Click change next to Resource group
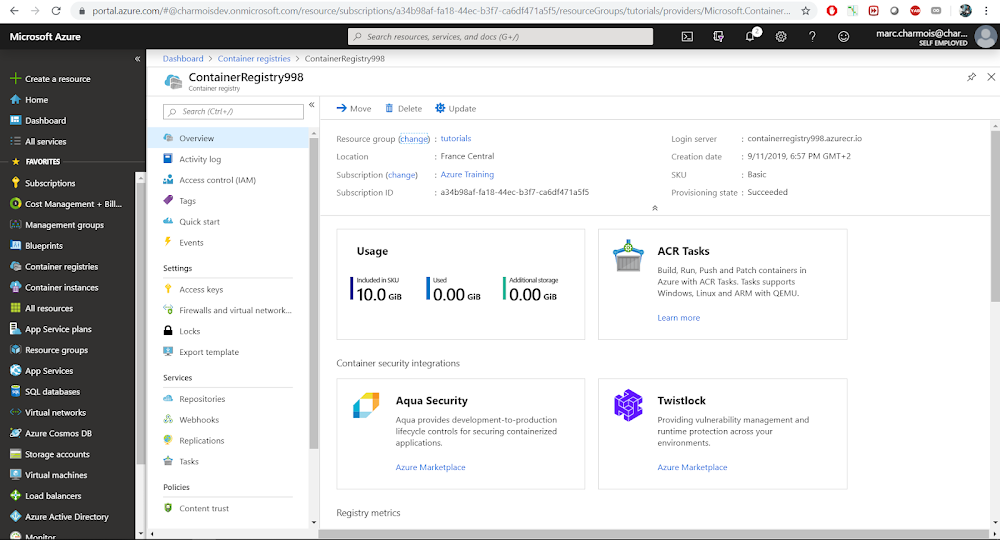This screenshot has height=540, width=1000. 414,139
